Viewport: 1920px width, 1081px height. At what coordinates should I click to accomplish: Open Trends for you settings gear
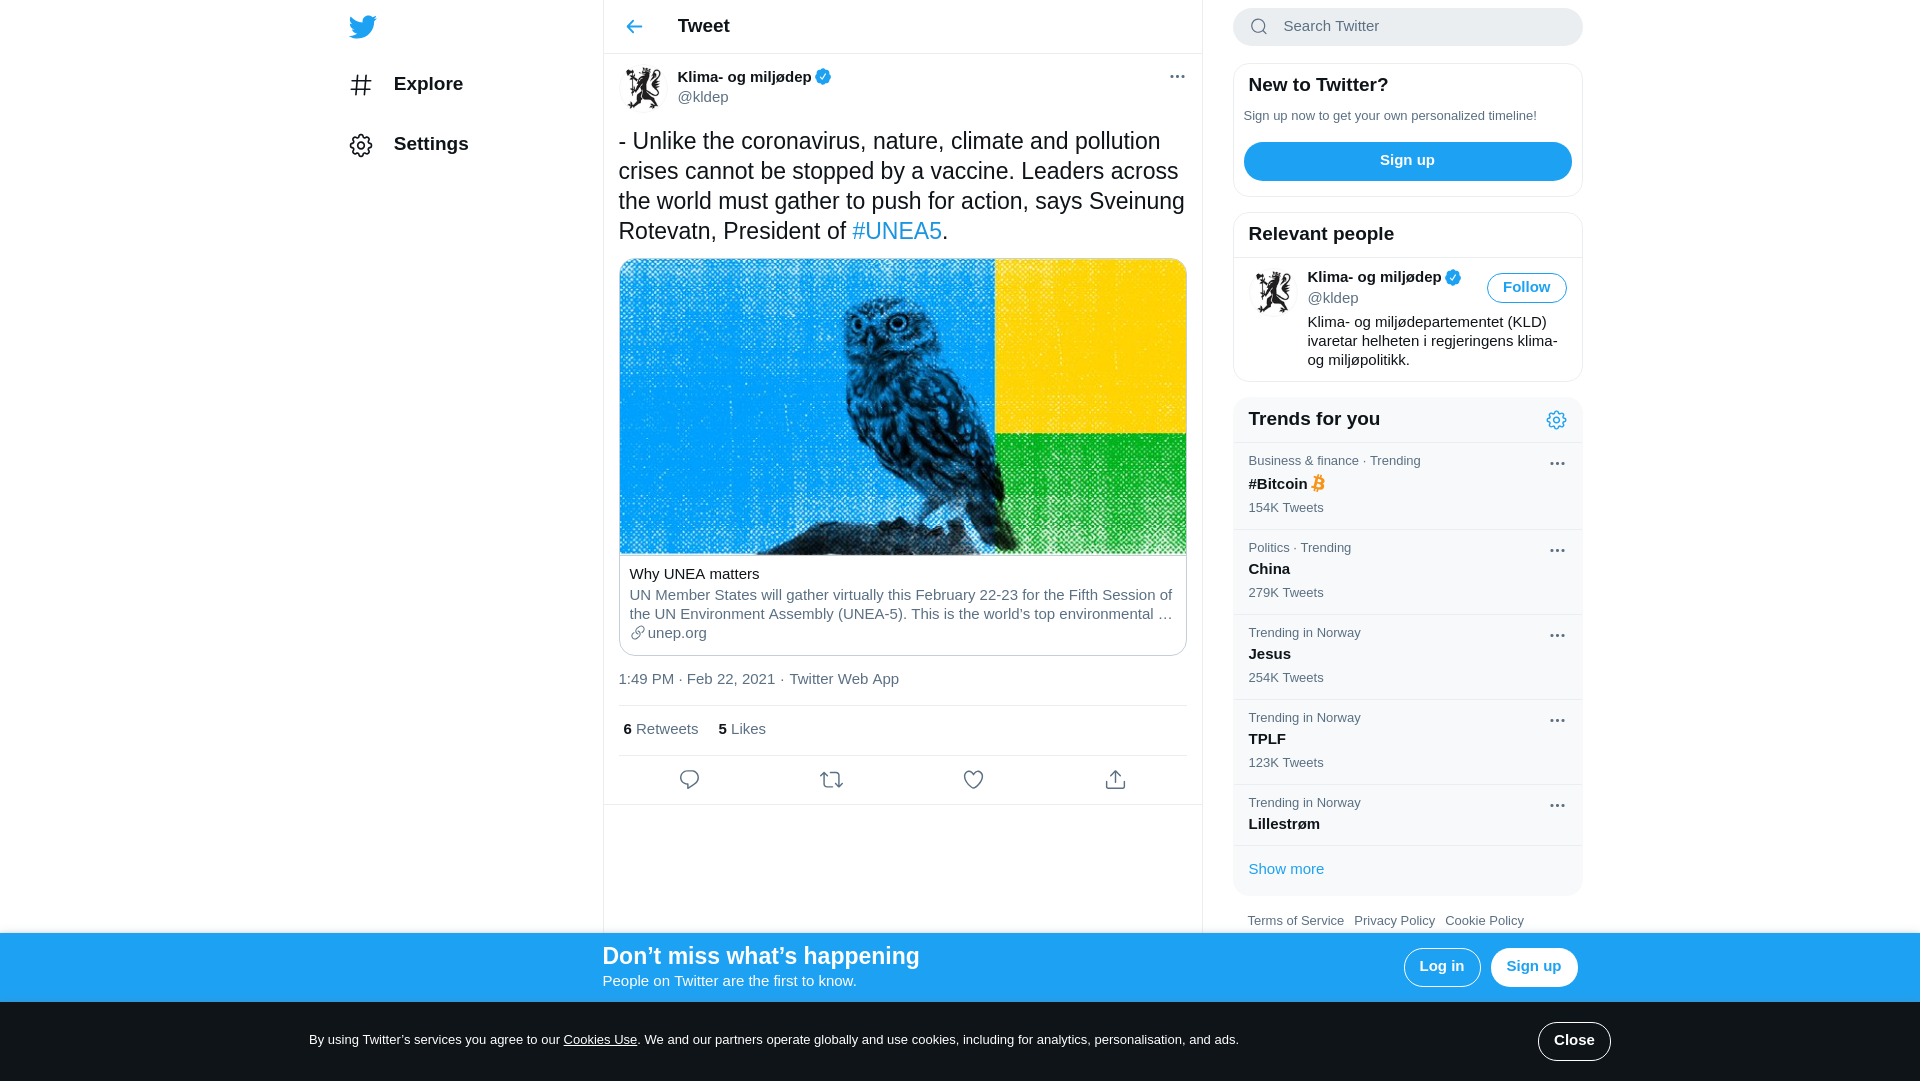tap(1556, 420)
